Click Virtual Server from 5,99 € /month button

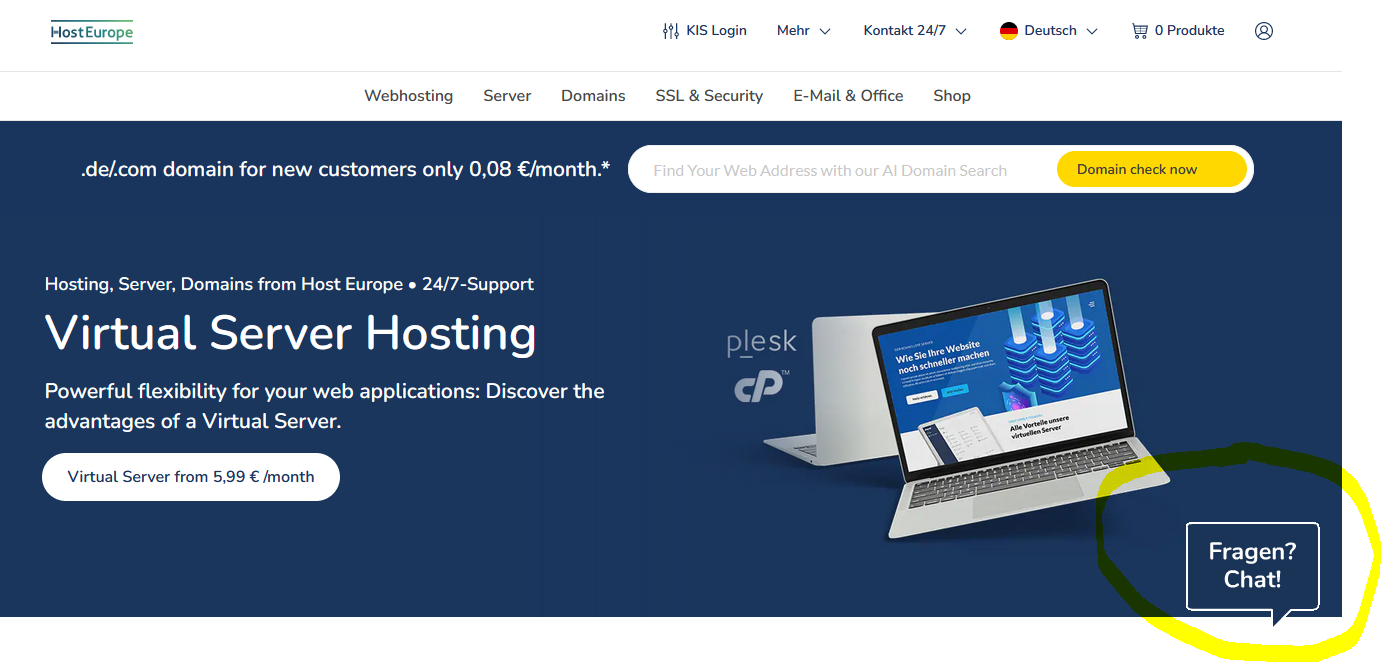click(x=191, y=477)
